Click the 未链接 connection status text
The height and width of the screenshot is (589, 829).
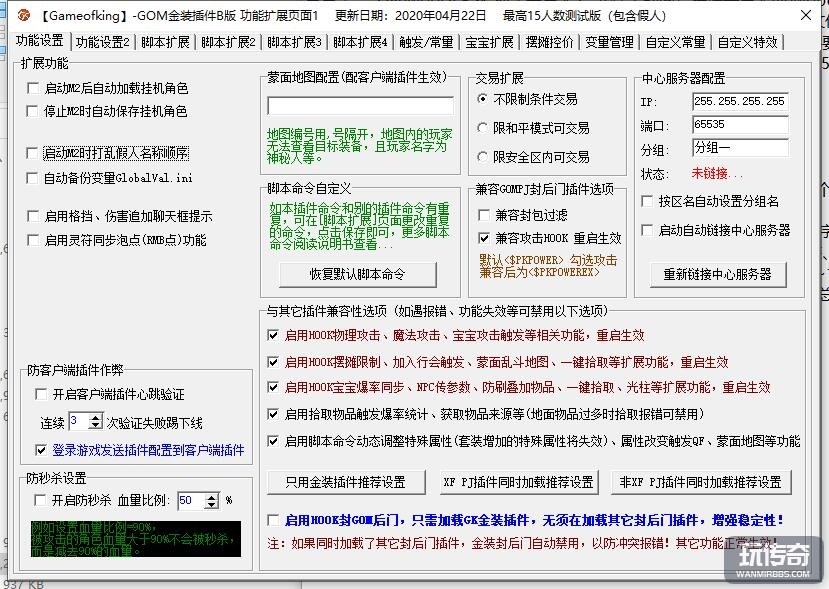(717, 173)
